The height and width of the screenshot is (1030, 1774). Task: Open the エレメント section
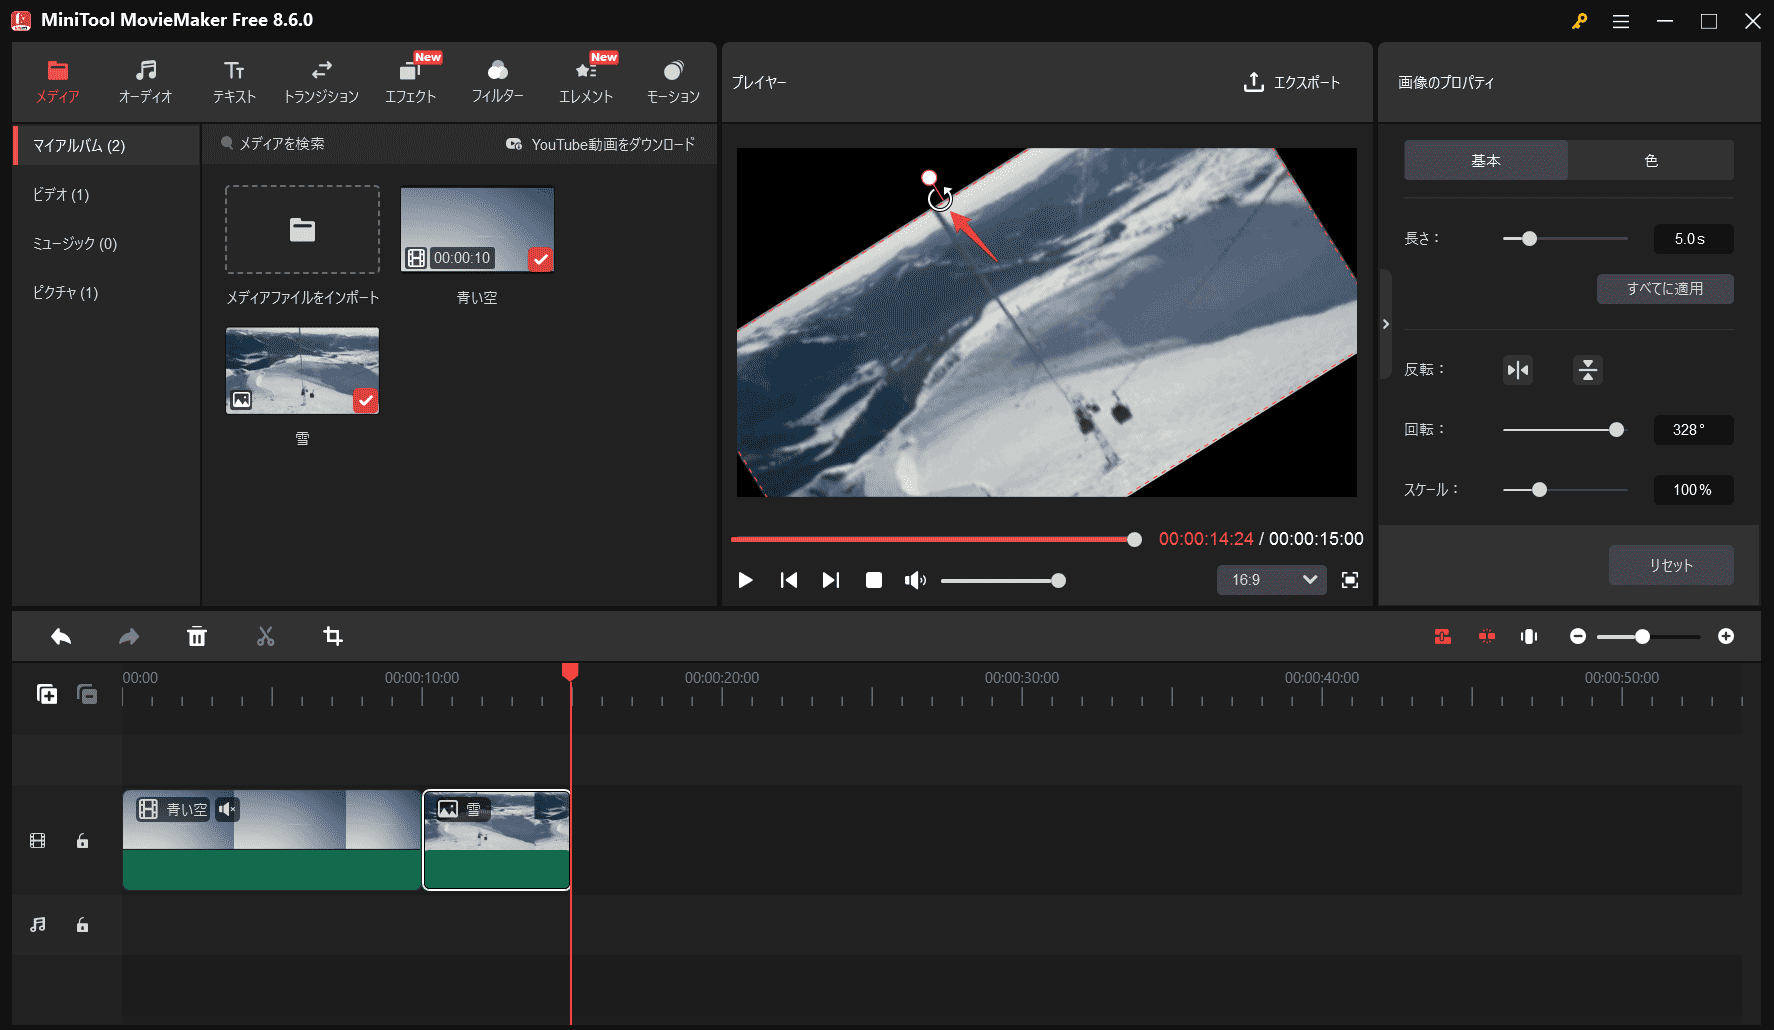tap(585, 80)
